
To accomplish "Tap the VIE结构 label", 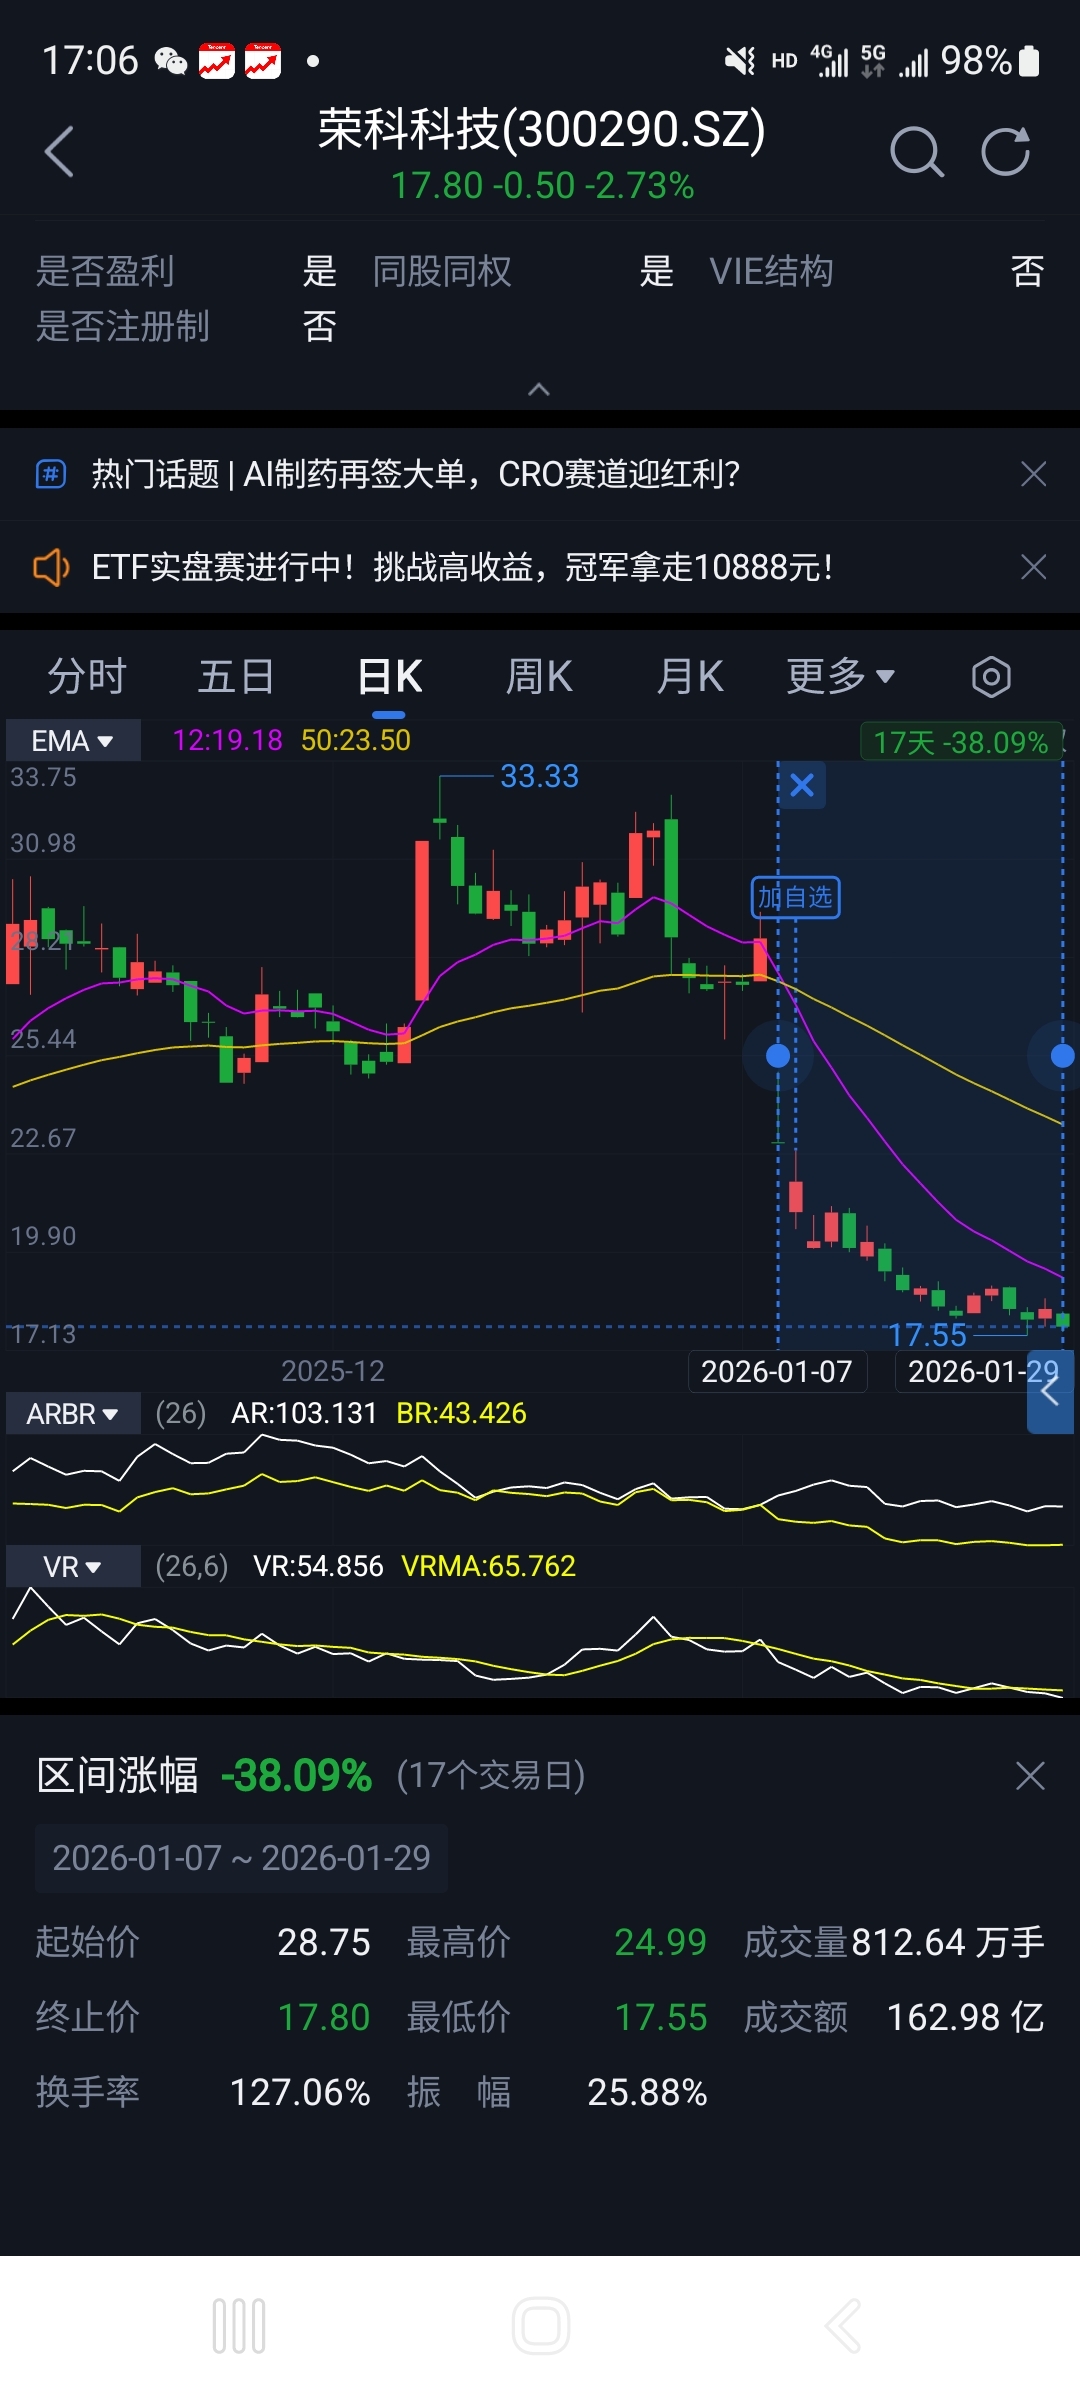I will pos(771,271).
